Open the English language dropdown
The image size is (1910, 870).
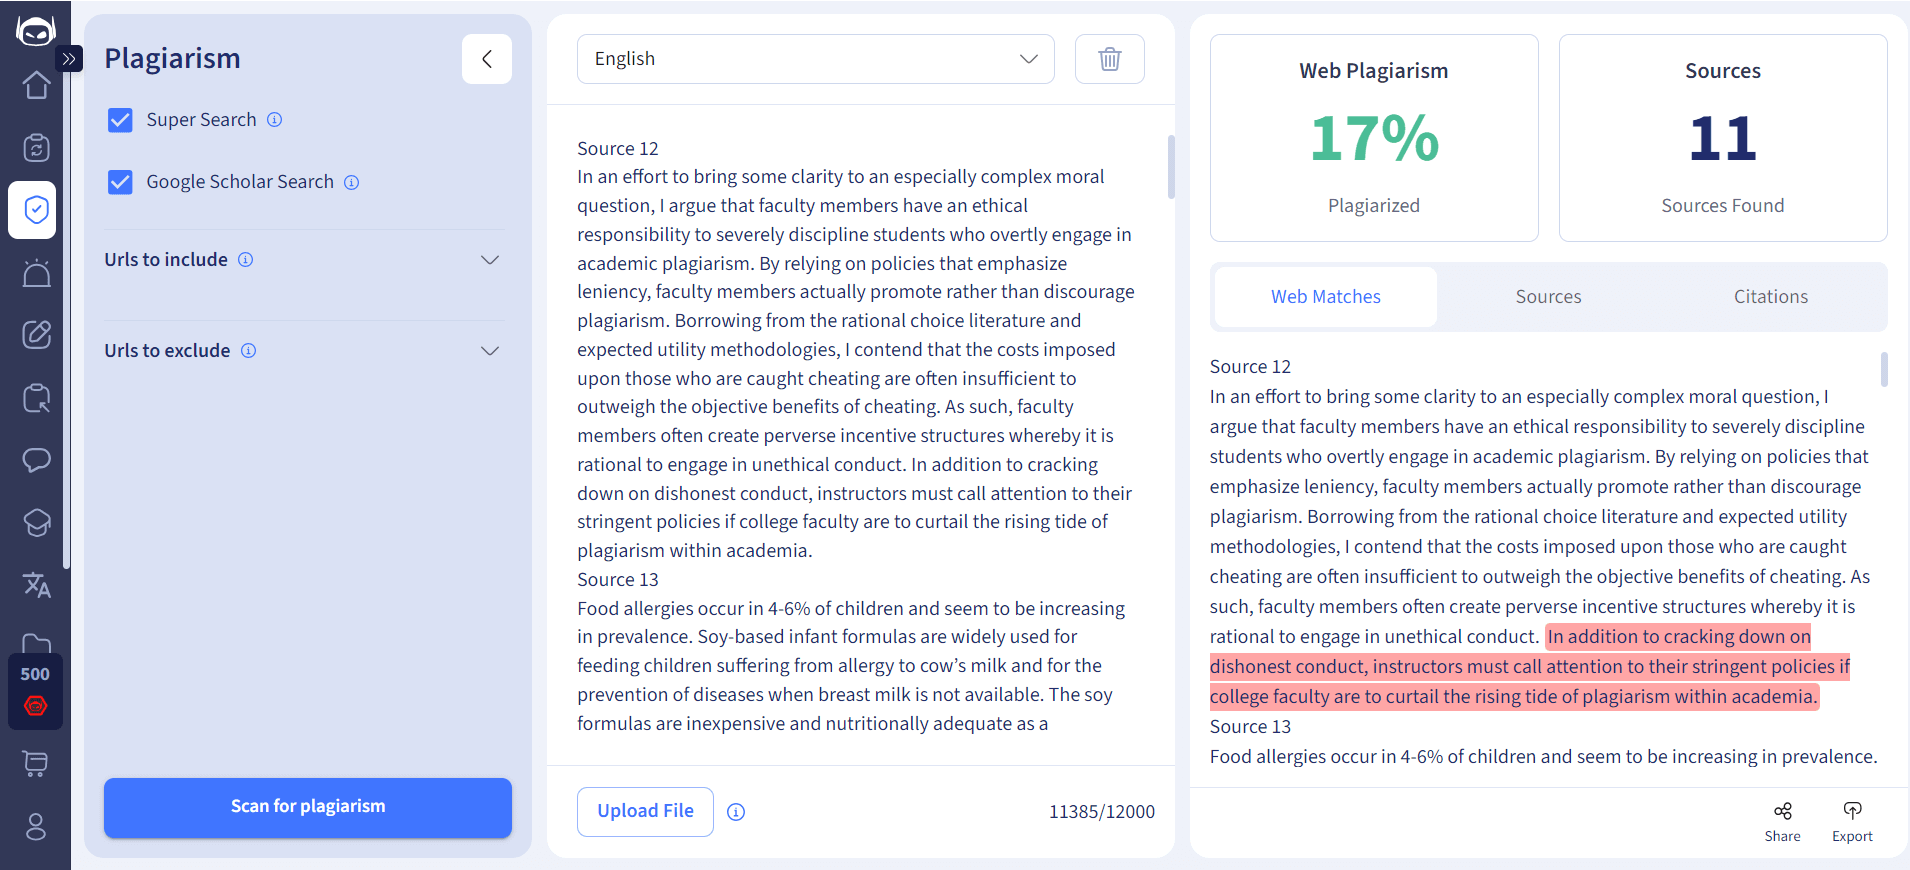click(x=816, y=59)
